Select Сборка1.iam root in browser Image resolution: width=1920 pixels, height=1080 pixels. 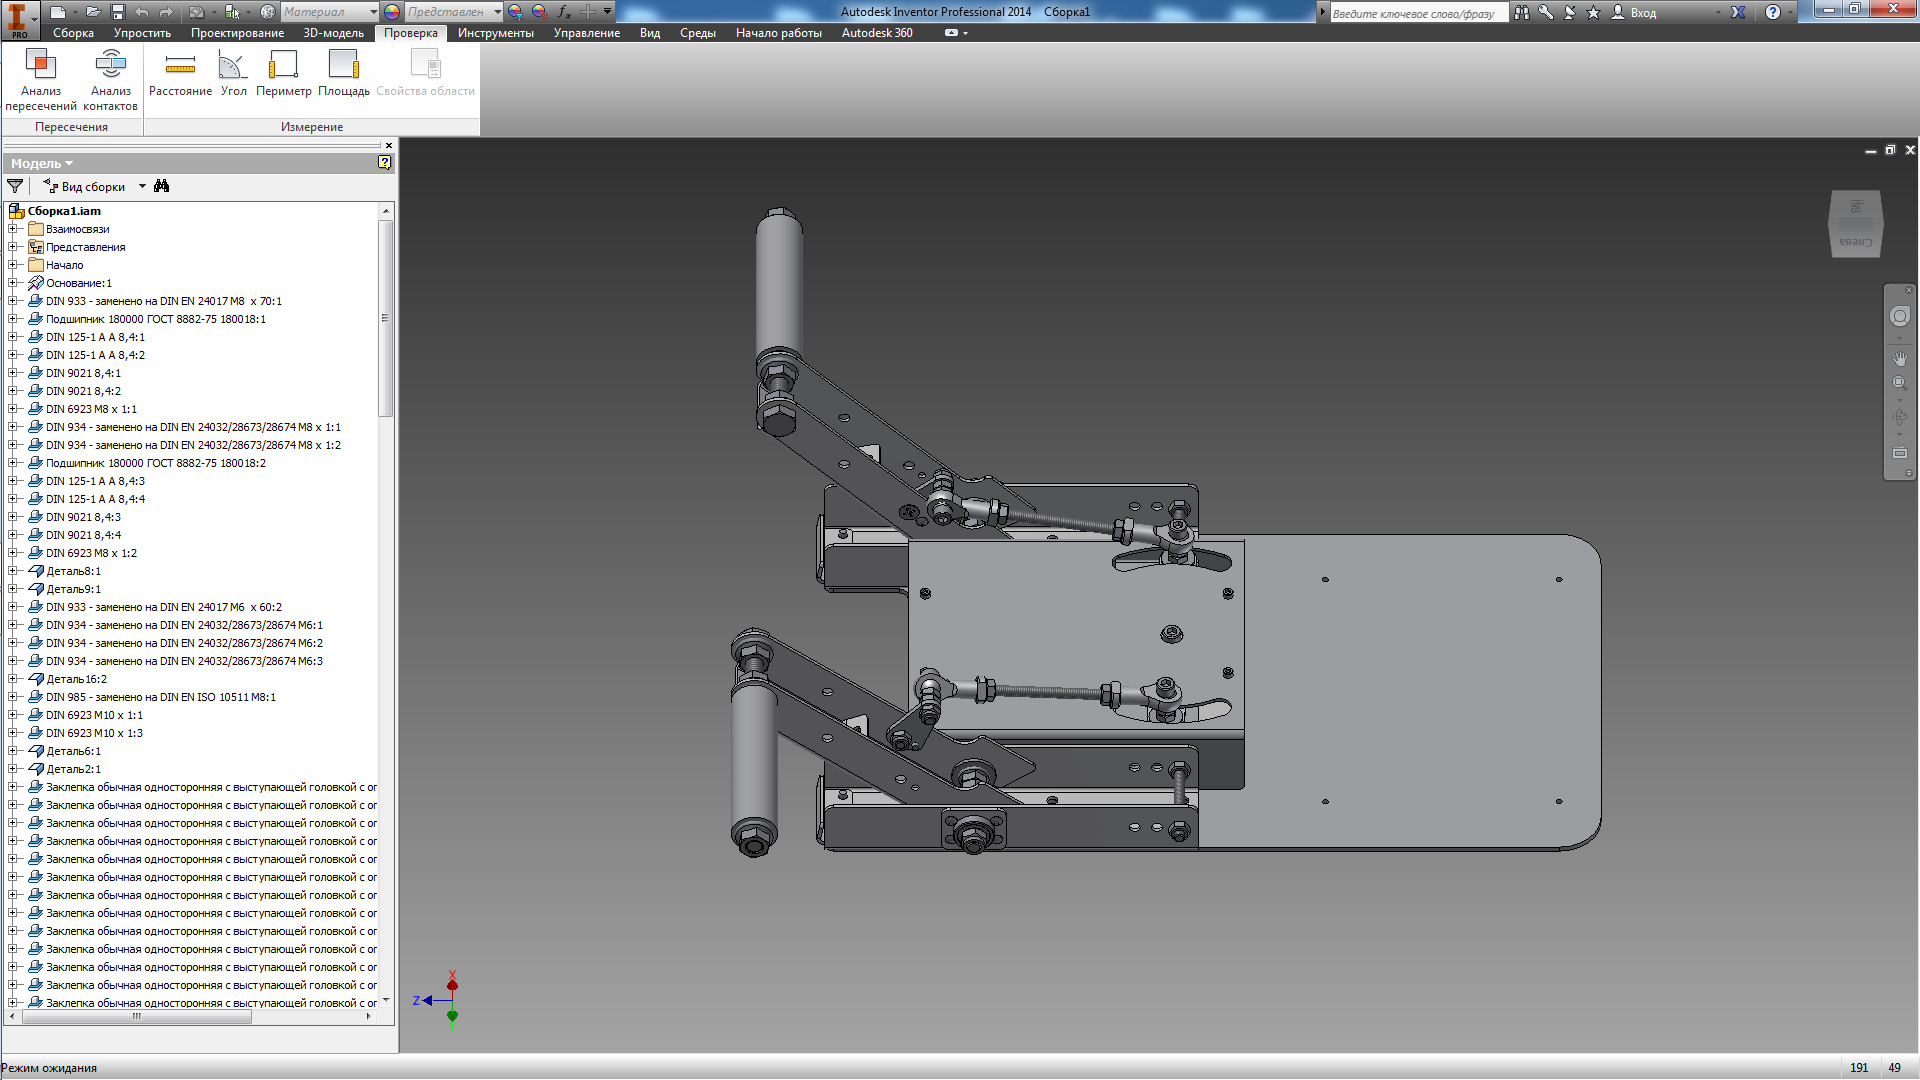click(64, 211)
